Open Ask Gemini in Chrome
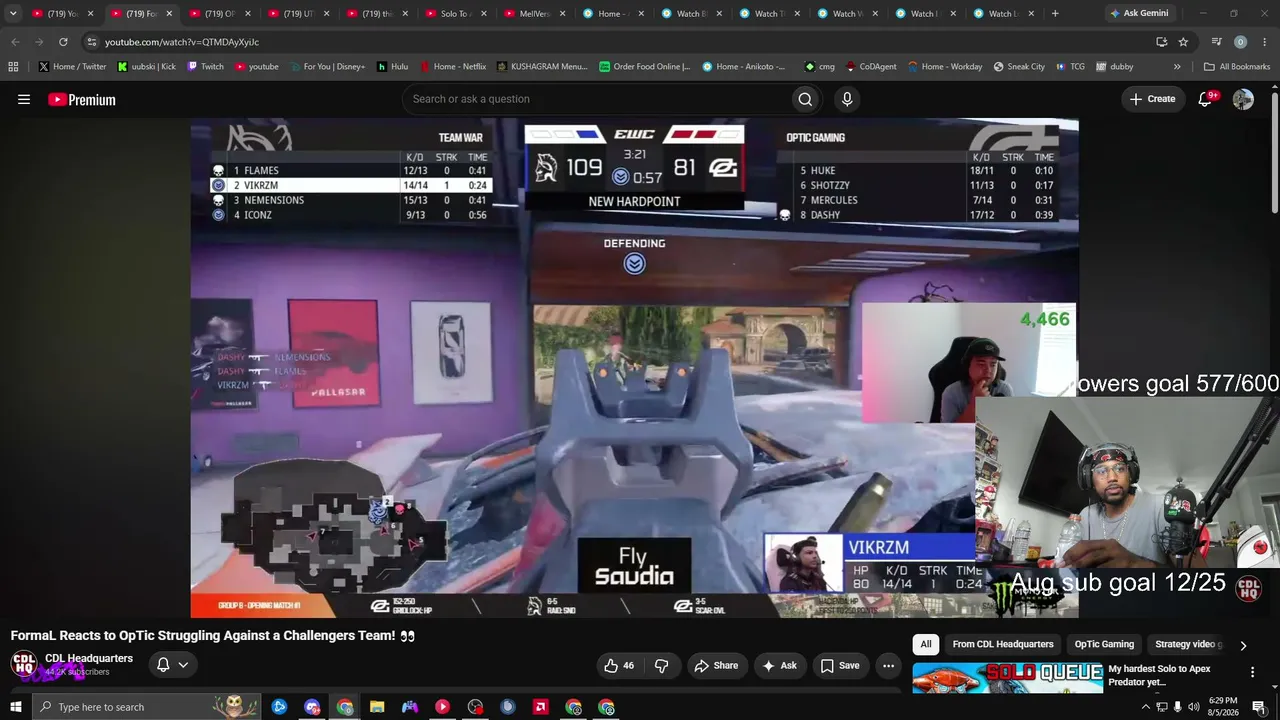The height and width of the screenshot is (720, 1280). tap(1138, 14)
